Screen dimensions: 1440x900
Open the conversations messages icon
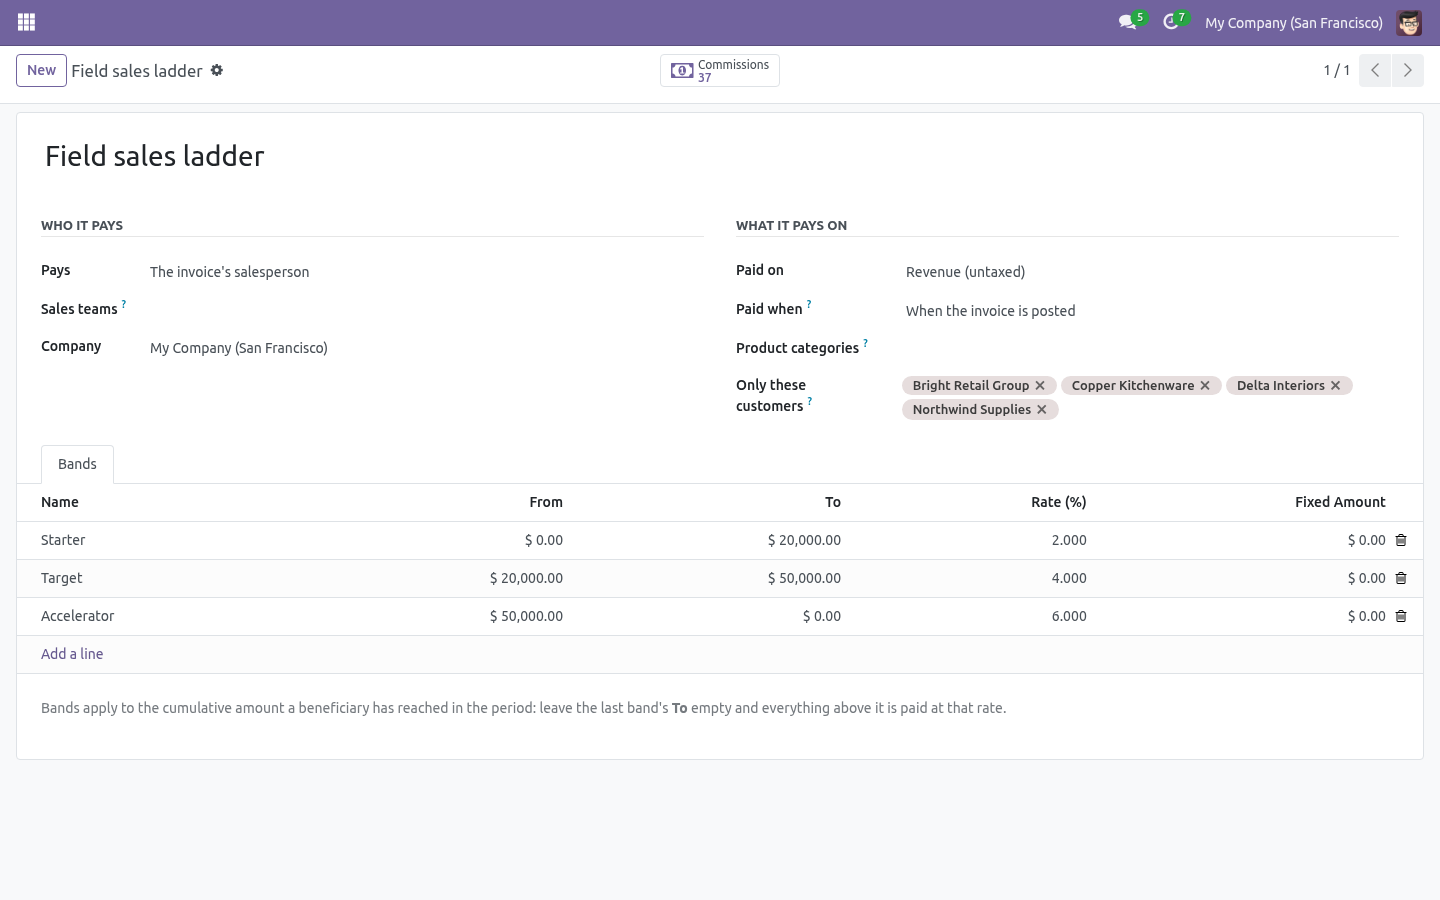[1128, 22]
